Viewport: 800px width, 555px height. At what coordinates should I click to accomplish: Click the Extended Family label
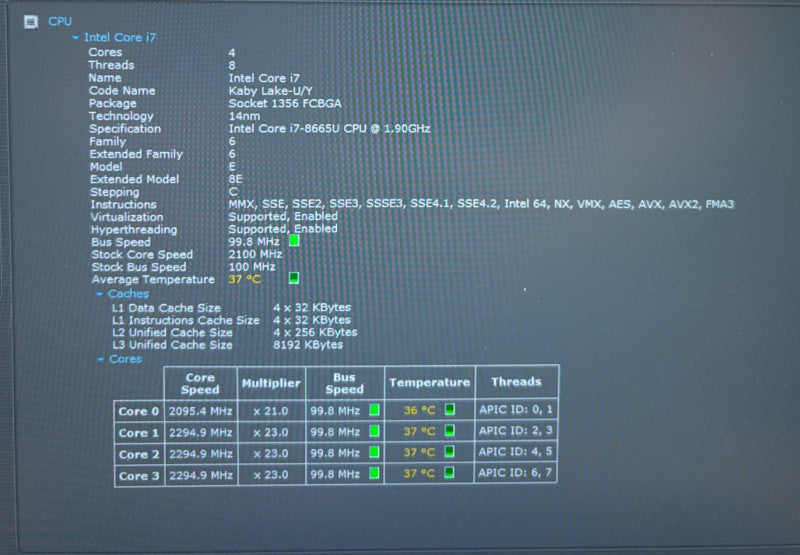coord(136,154)
